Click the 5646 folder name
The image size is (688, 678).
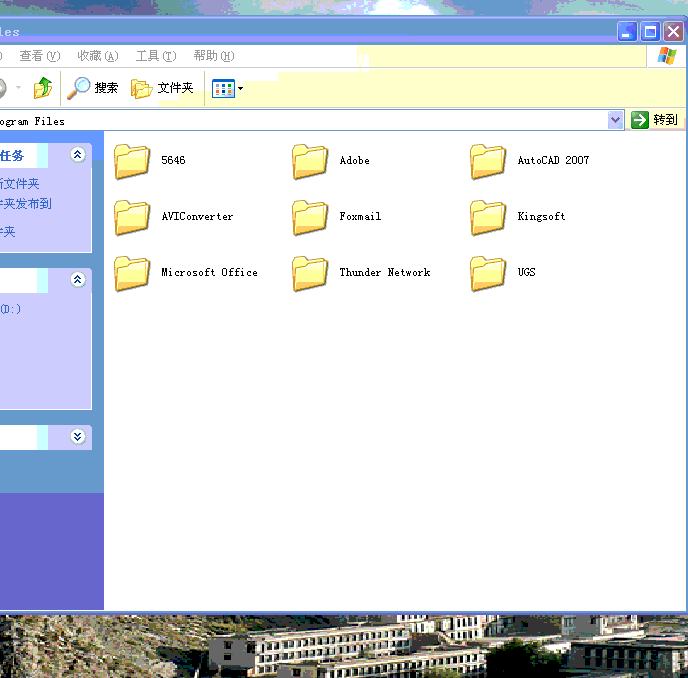[x=173, y=160]
